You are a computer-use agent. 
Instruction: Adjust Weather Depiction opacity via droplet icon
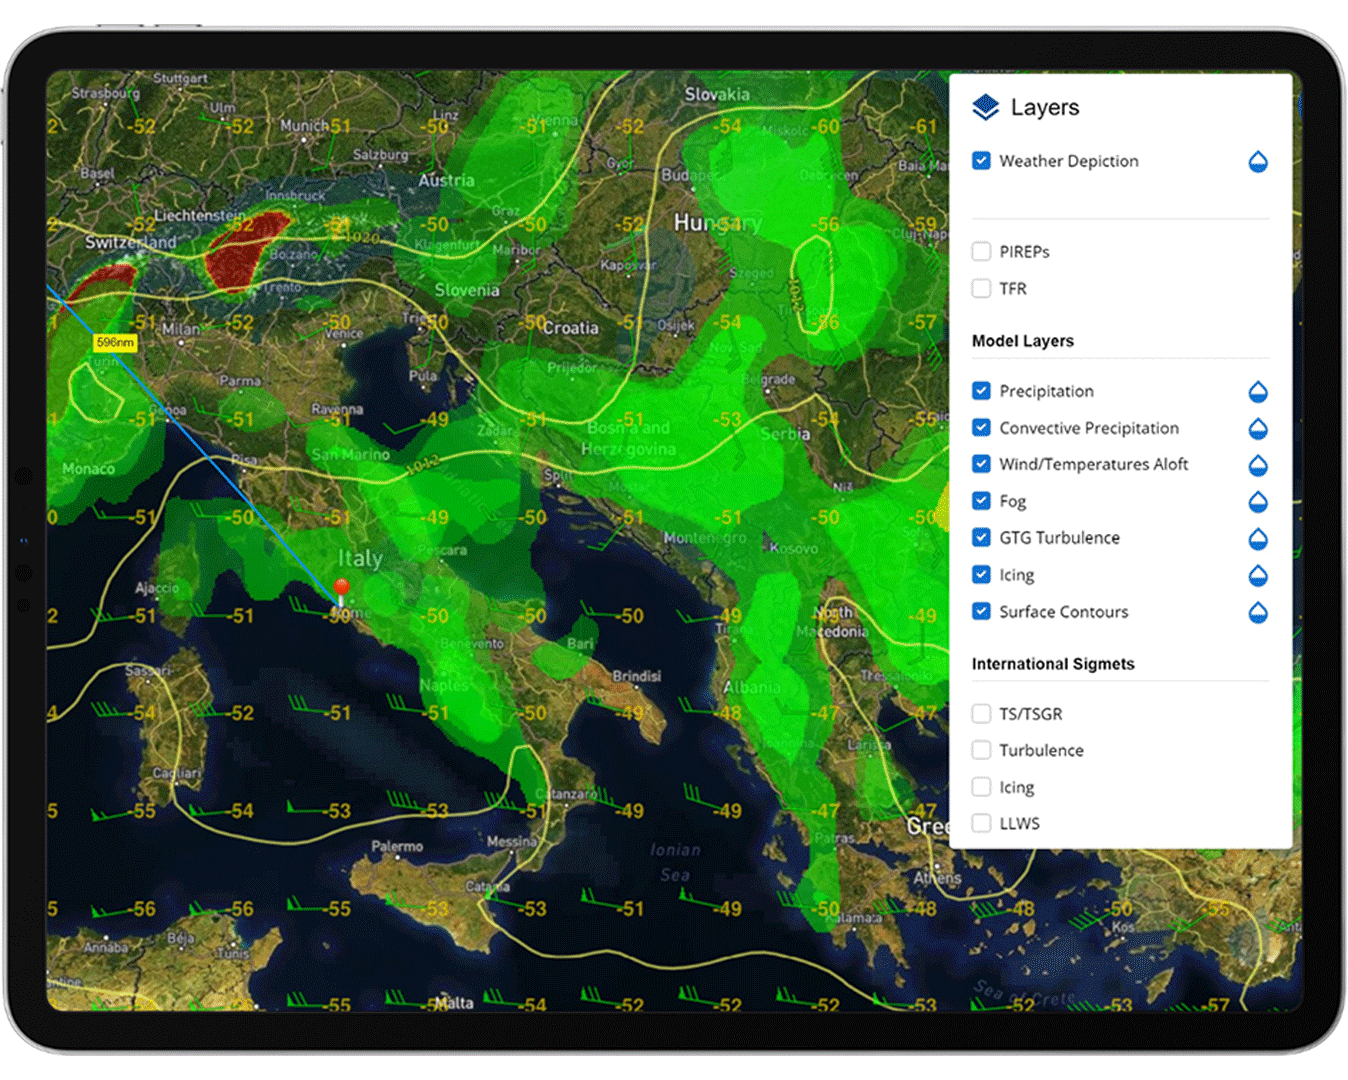[x=1257, y=161]
